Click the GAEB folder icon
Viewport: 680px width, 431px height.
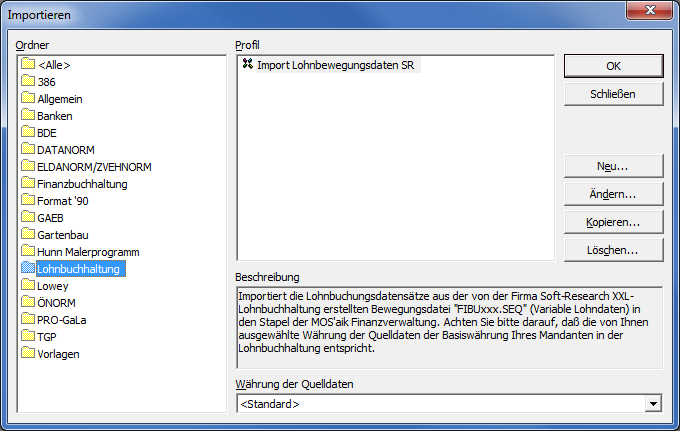[x=28, y=217]
